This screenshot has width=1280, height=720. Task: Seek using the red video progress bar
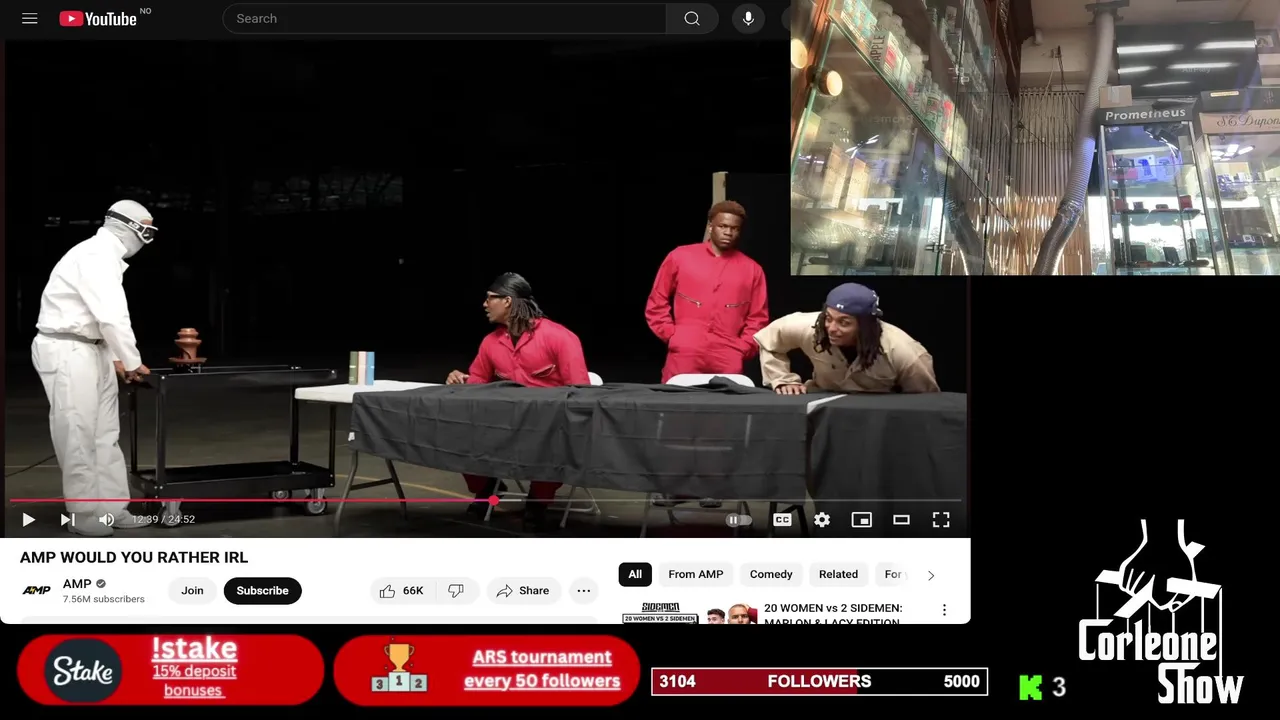coord(485,500)
